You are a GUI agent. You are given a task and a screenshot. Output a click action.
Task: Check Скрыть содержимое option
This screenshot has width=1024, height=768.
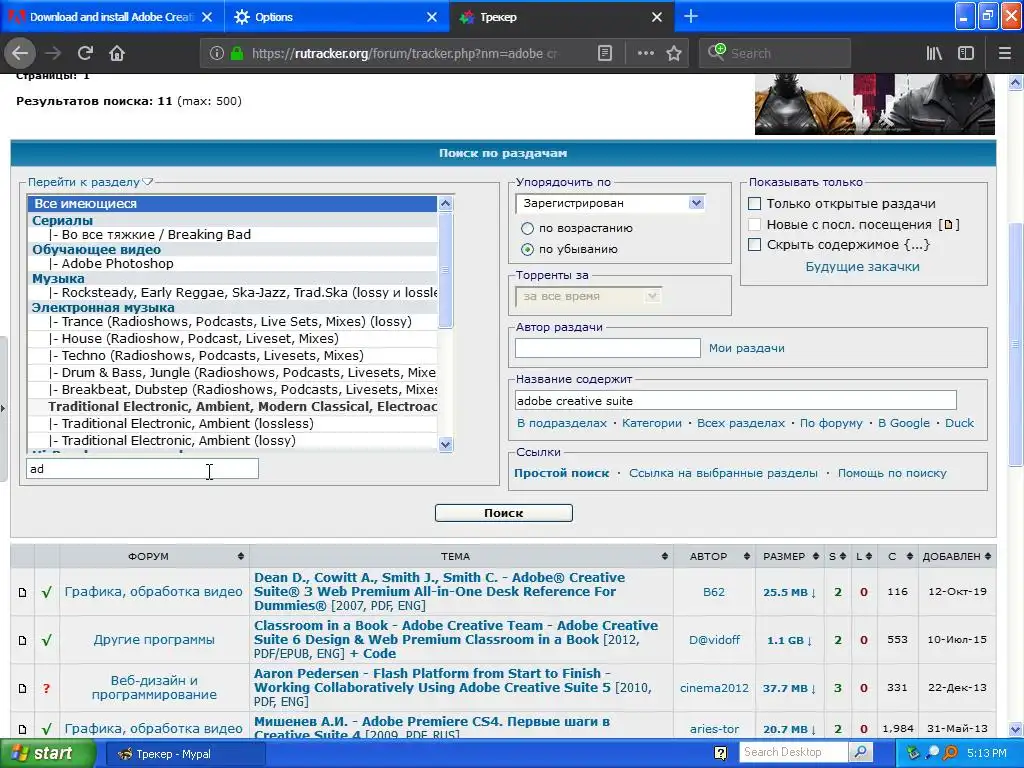click(754, 245)
